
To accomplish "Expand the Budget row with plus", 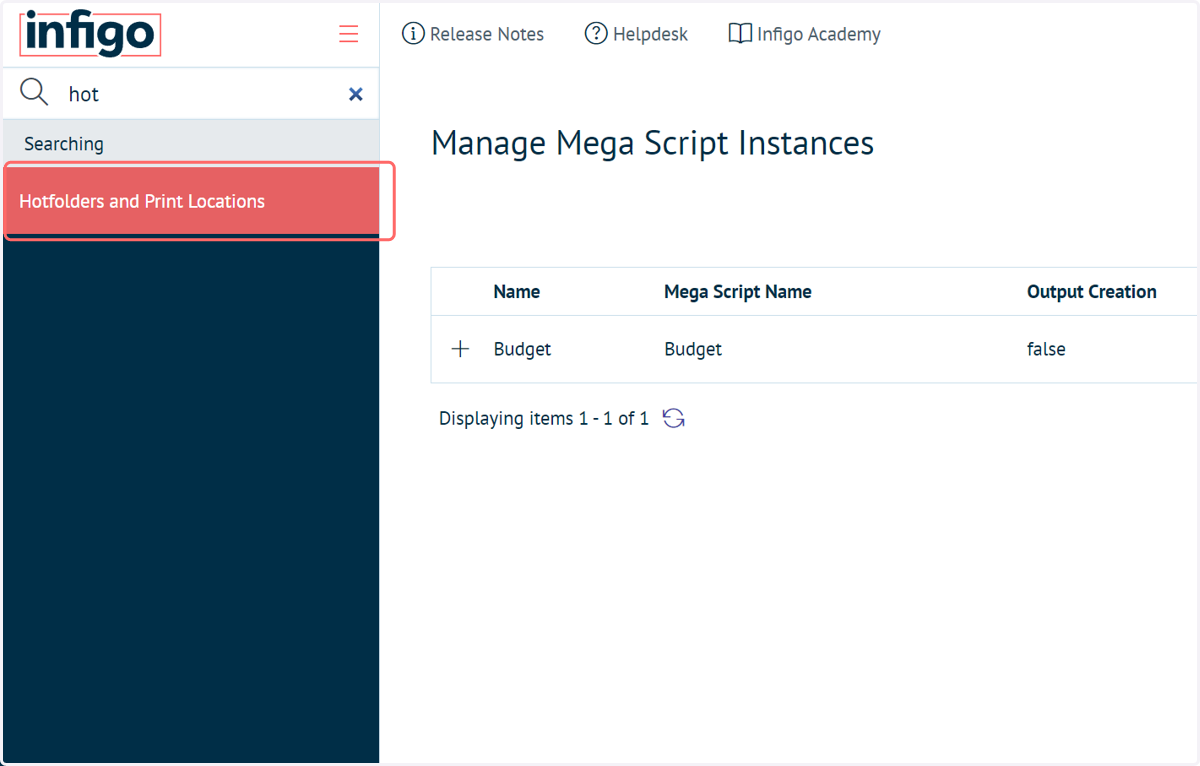I will tap(460, 349).
